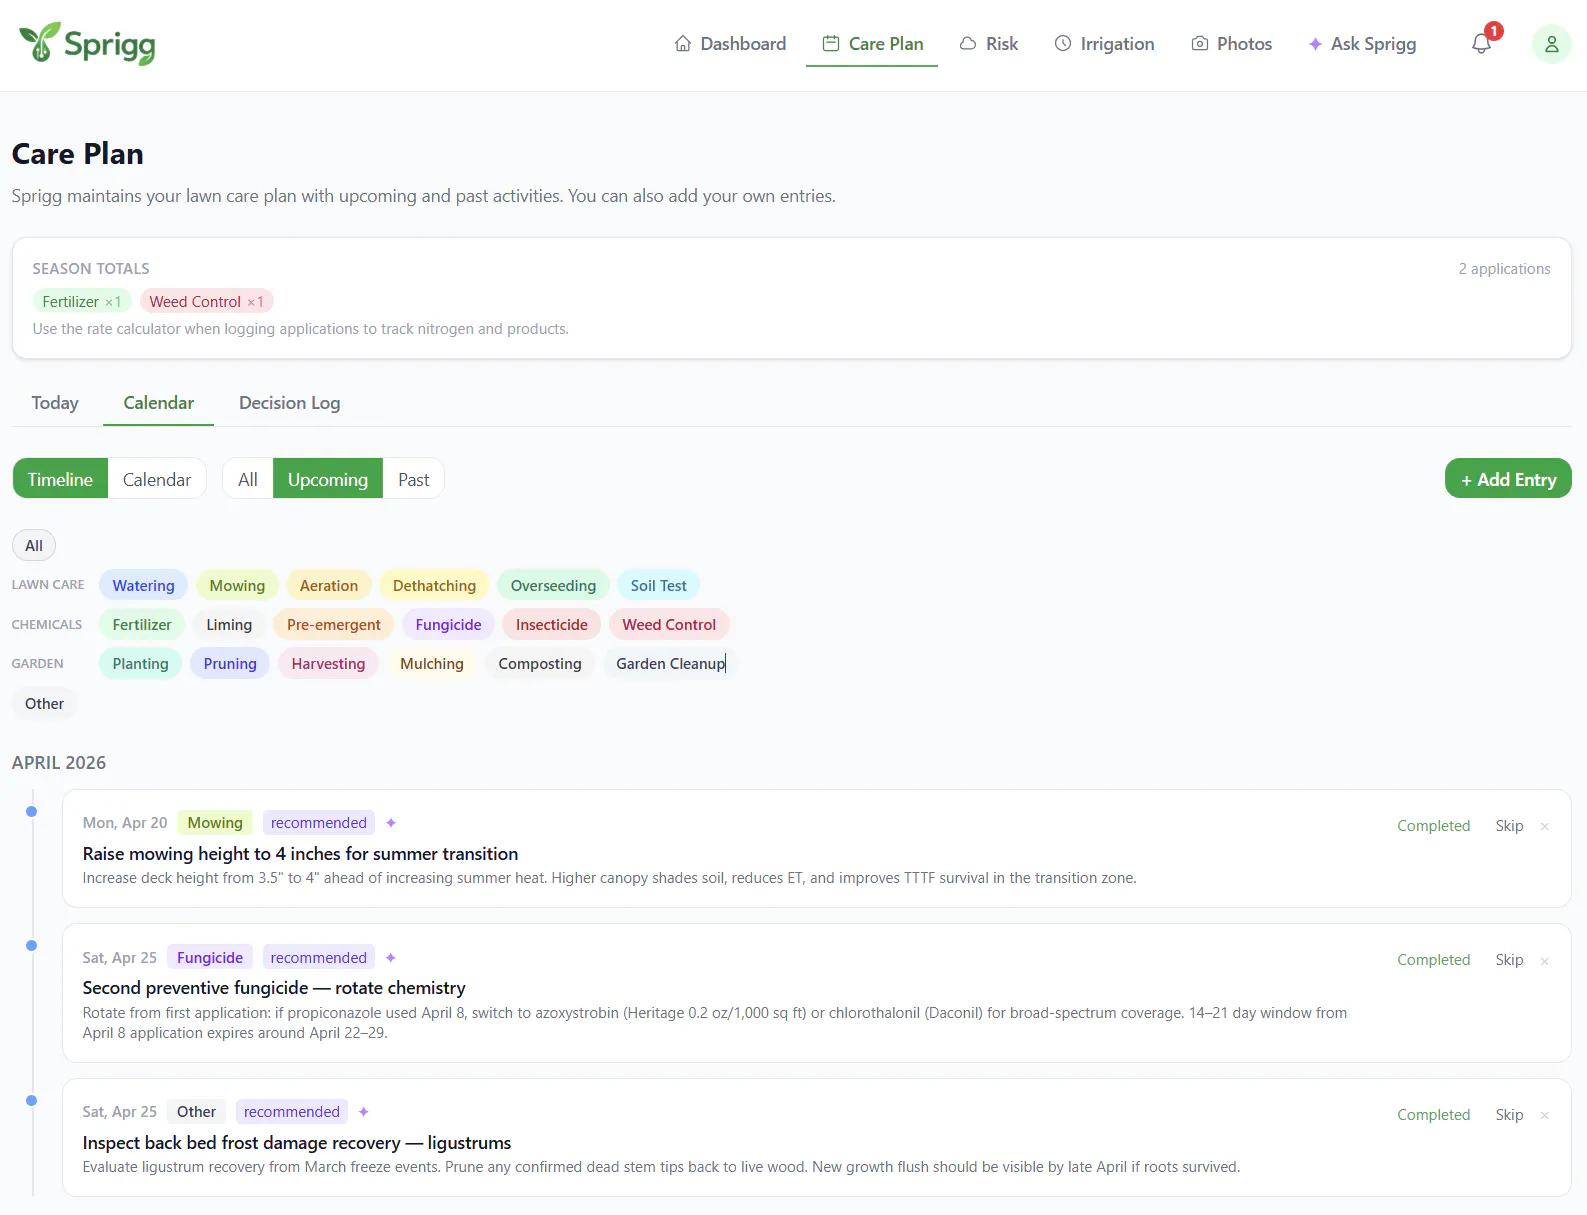Filter by Dethatching category

[434, 585]
